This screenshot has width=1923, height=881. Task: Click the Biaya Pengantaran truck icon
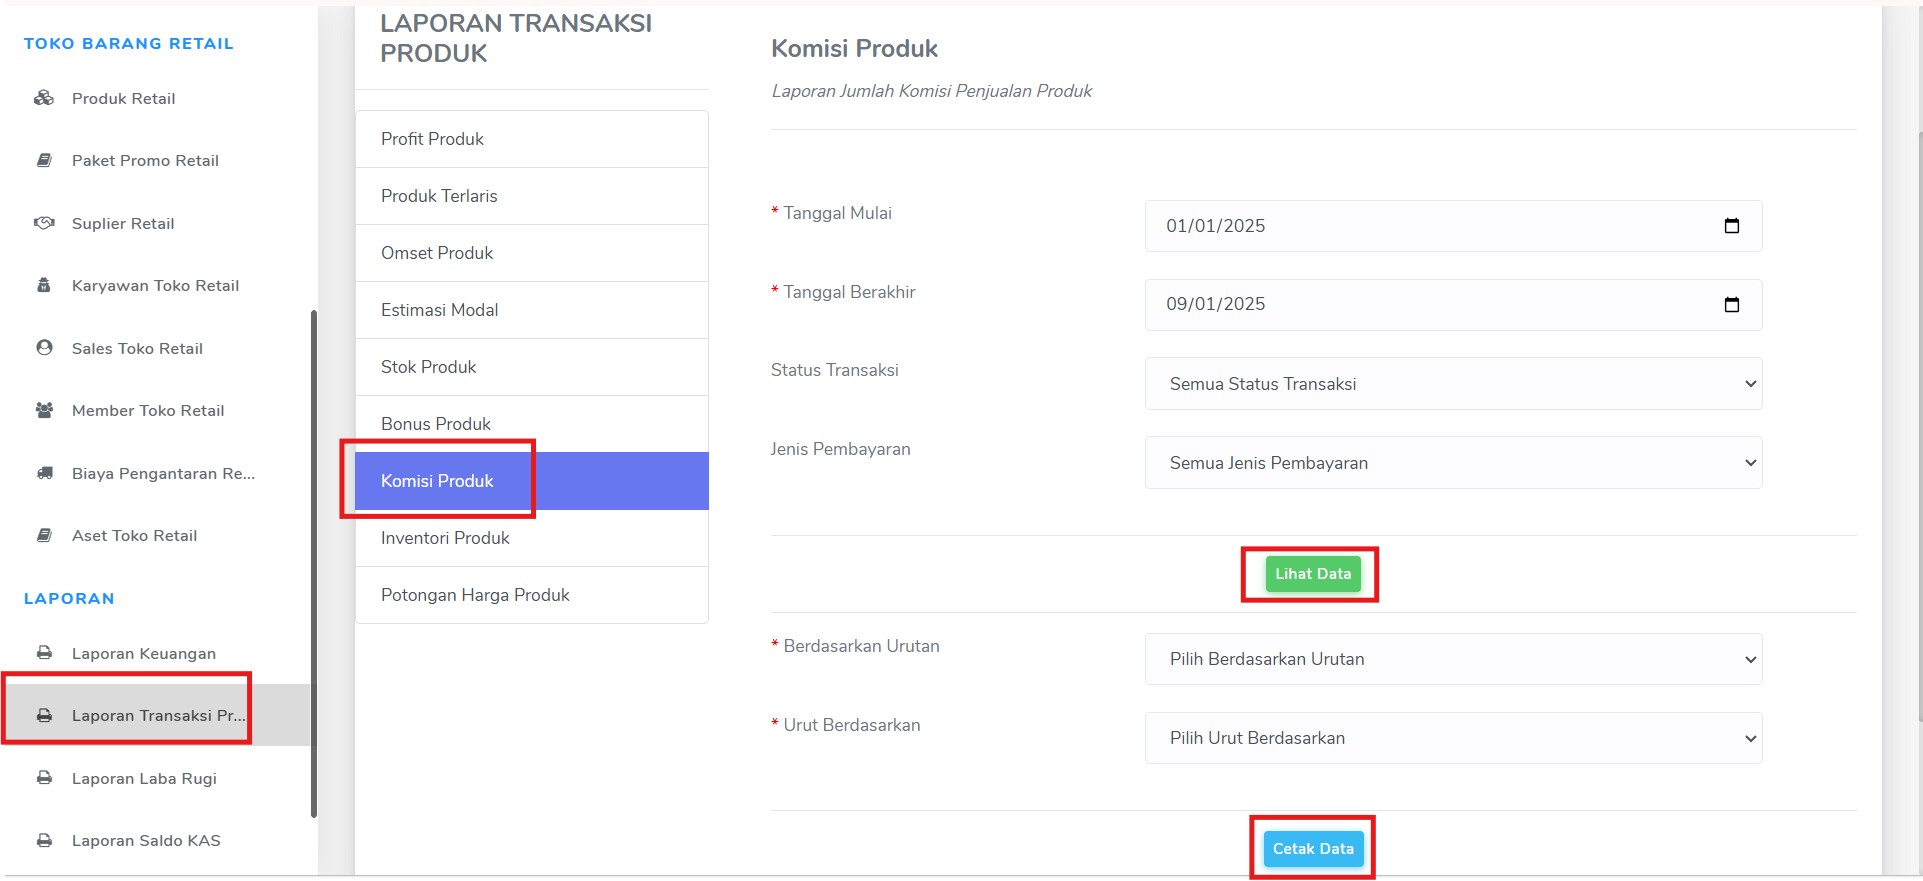click(x=44, y=473)
